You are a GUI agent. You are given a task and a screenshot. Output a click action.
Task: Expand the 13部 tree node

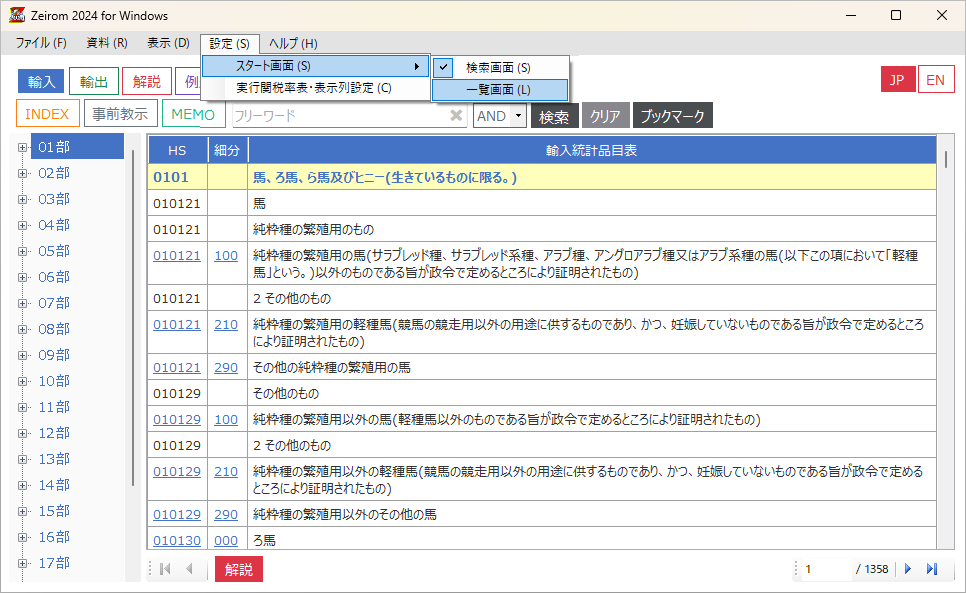pos(23,459)
